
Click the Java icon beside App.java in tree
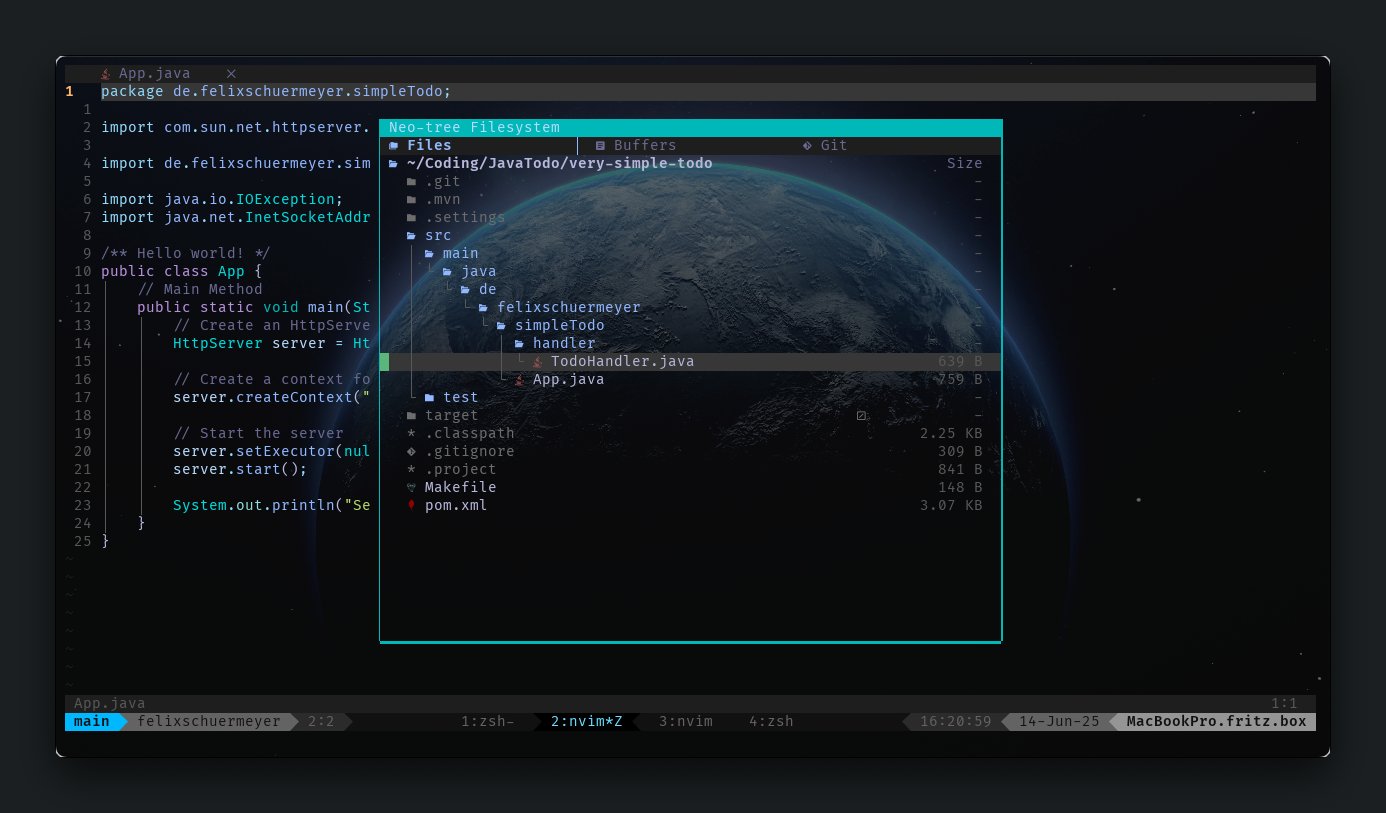(519, 379)
